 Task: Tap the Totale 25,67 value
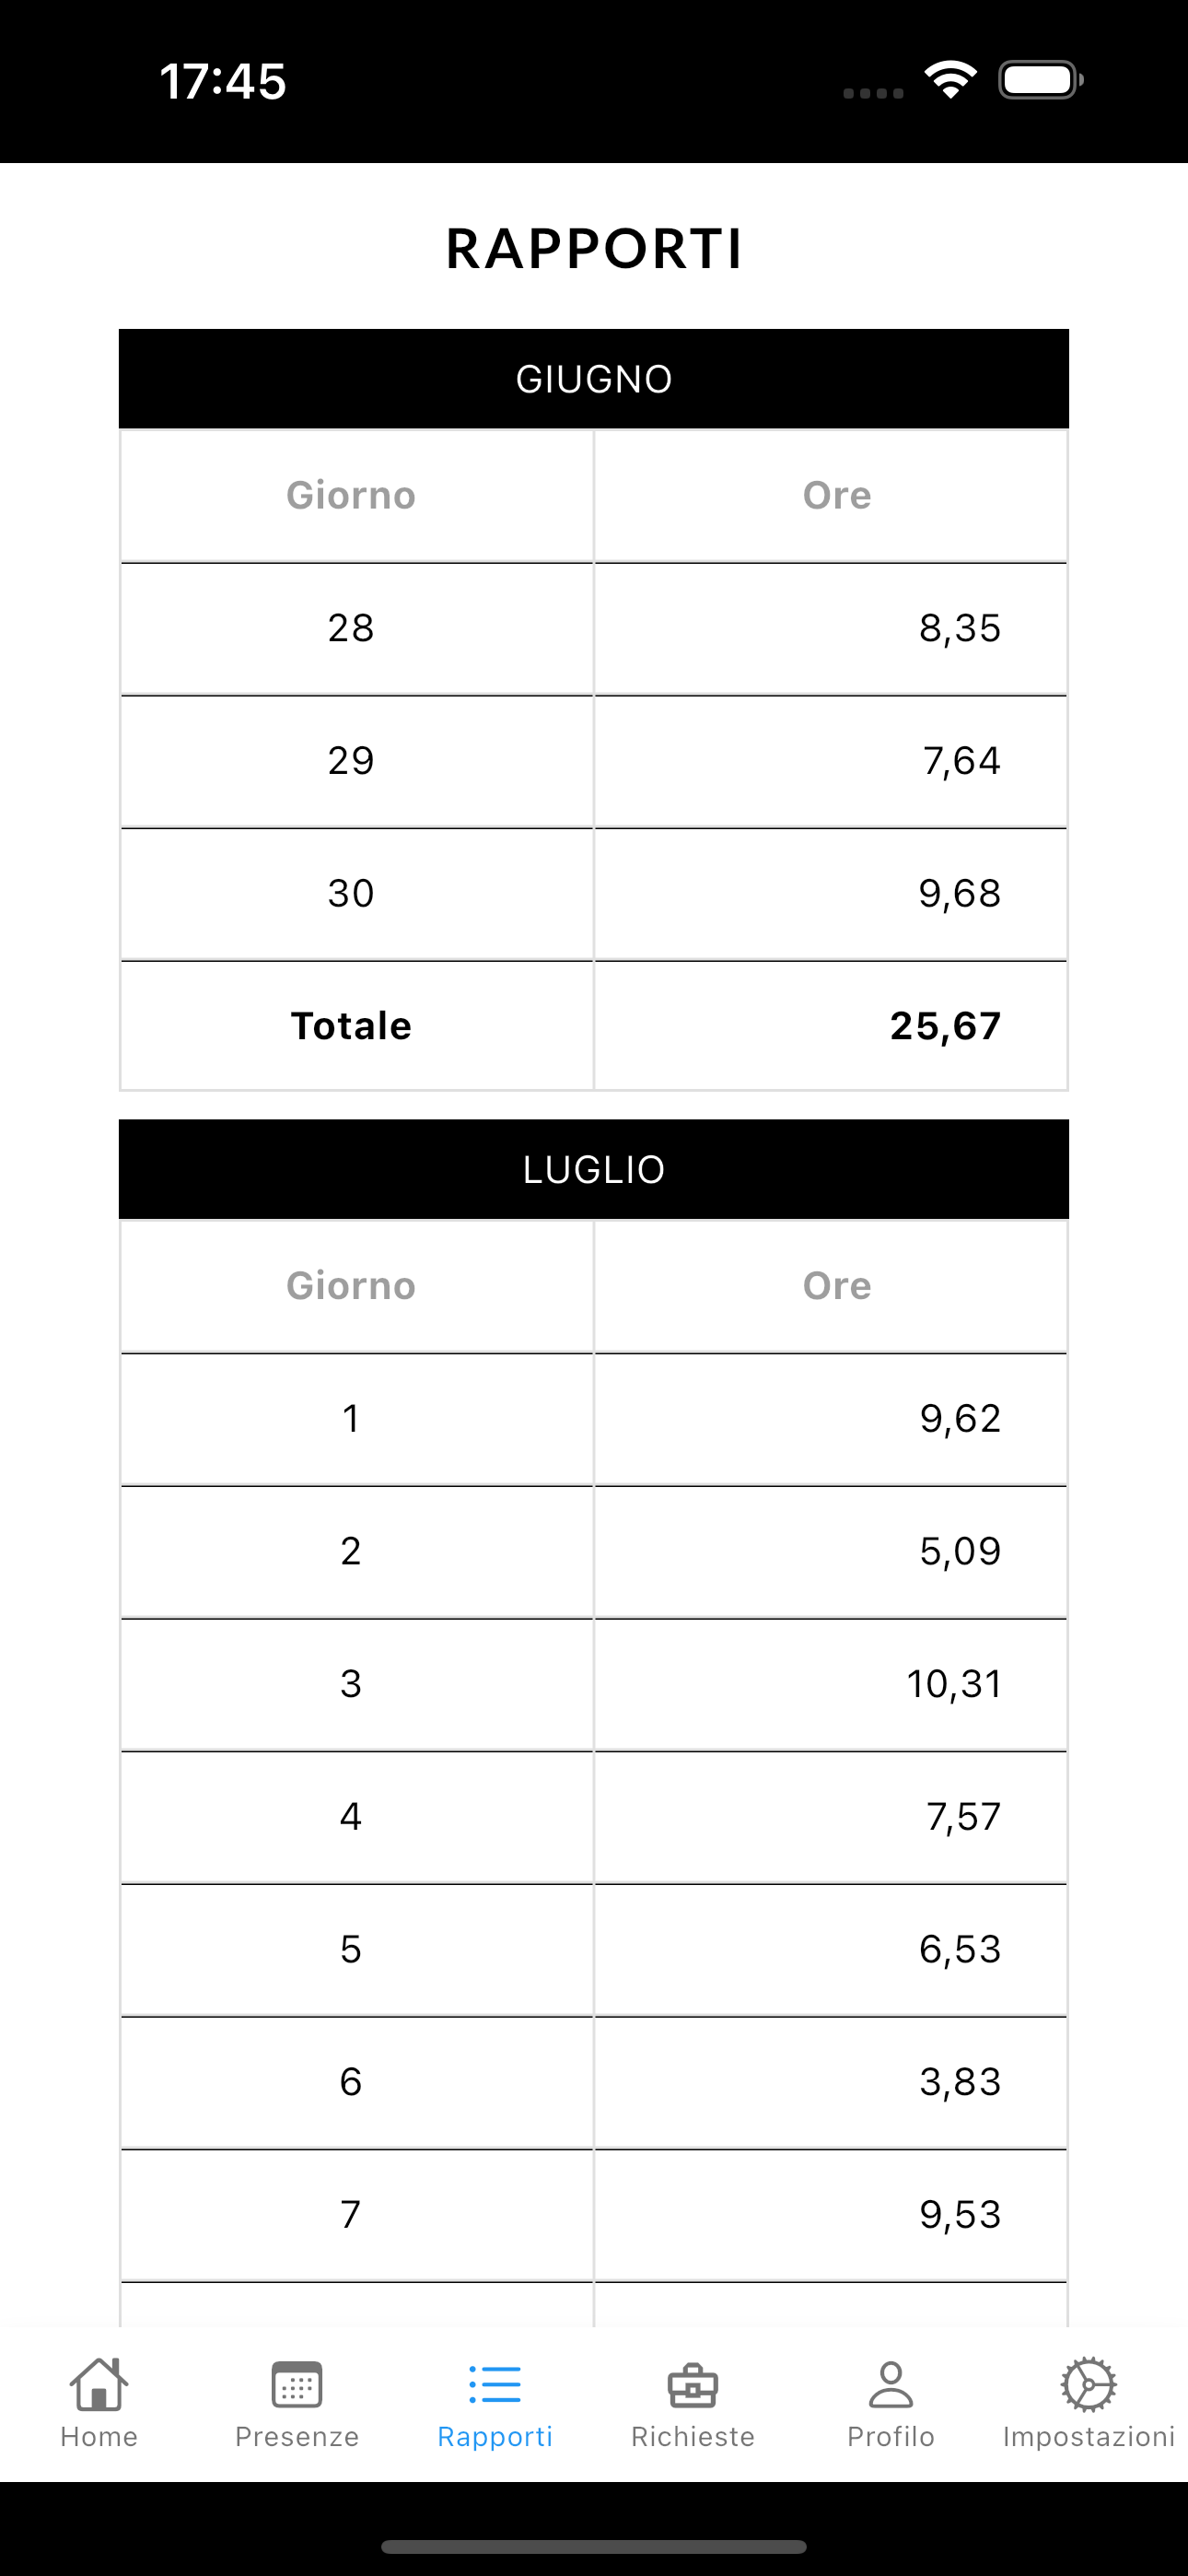(945, 1026)
